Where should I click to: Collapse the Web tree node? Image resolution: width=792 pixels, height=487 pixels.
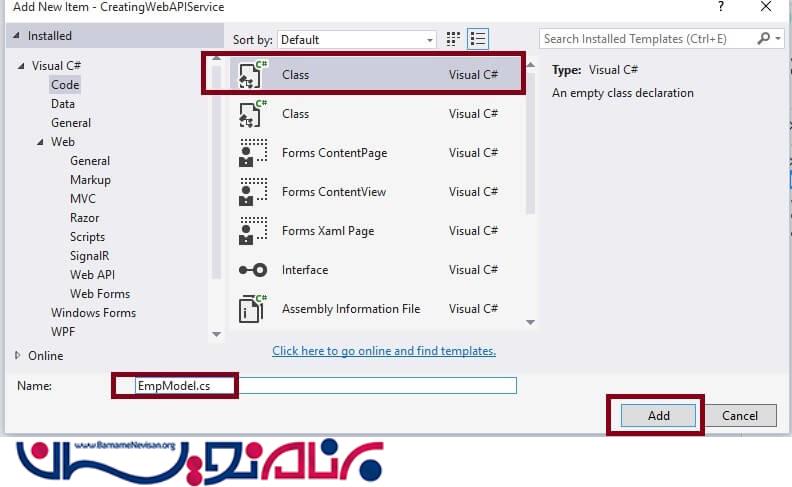coord(40,142)
